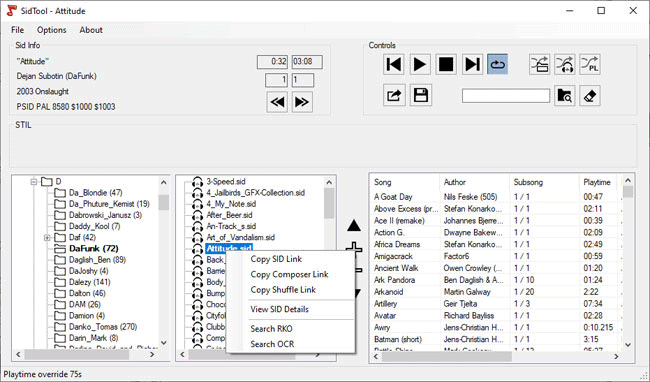The width and height of the screenshot is (650, 382).
Task: Select Art_of_Vandalism.sid file
Action: tap(240, 237)
